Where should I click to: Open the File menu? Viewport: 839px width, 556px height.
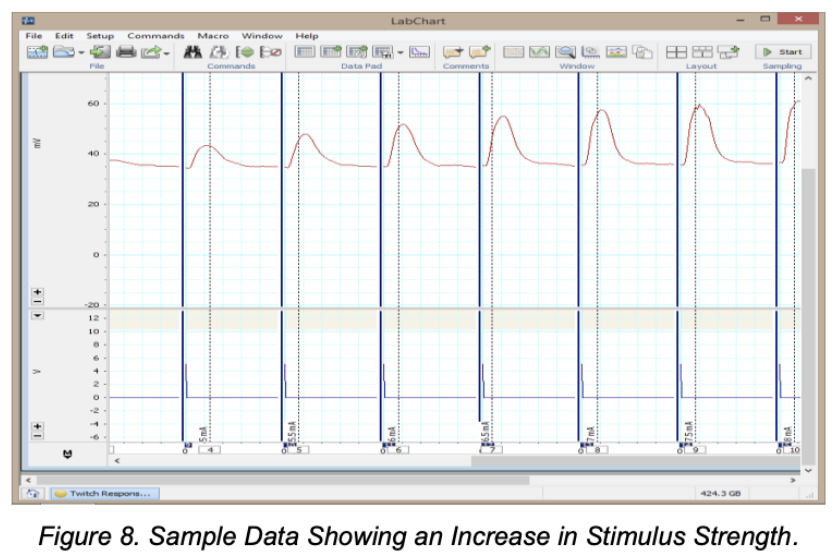click(34, 36)
